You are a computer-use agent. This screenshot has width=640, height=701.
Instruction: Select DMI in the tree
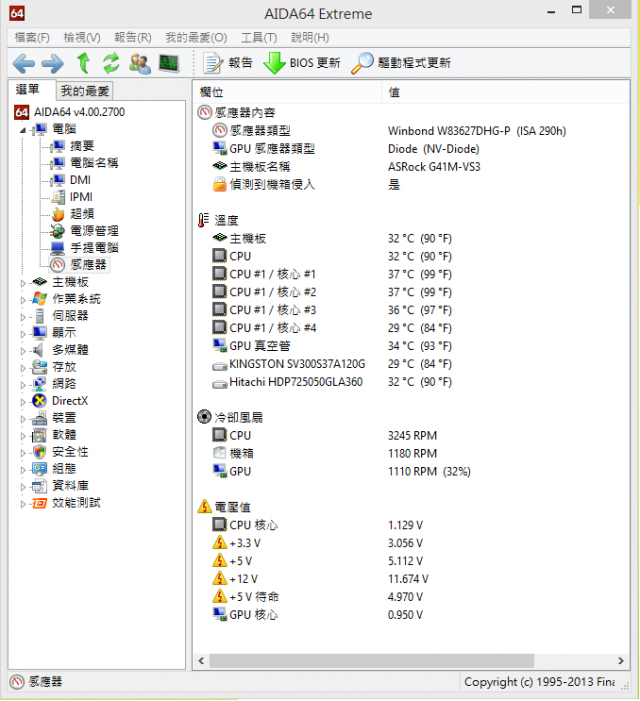[80, 180]
